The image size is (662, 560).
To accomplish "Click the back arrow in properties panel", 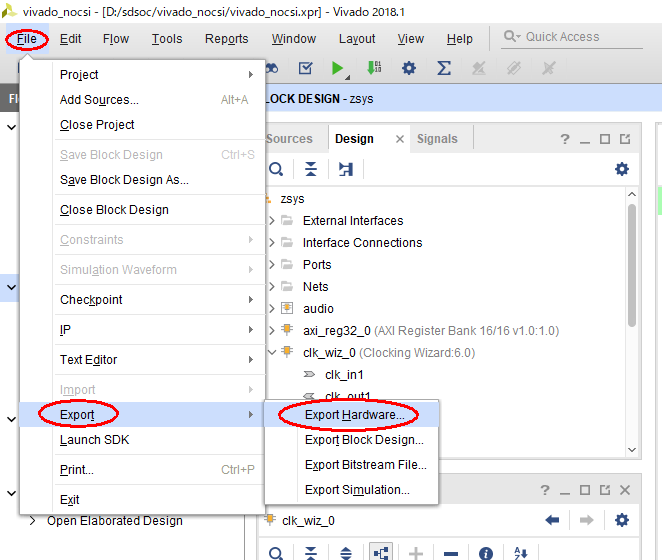I will point(552,520).
